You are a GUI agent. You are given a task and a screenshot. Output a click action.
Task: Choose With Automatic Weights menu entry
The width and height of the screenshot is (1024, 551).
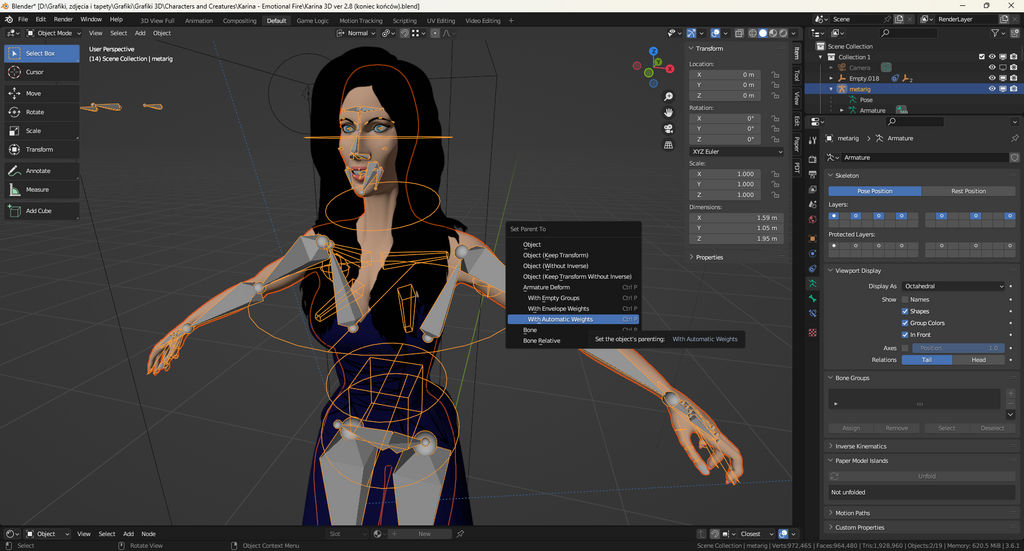pos(561,319)
